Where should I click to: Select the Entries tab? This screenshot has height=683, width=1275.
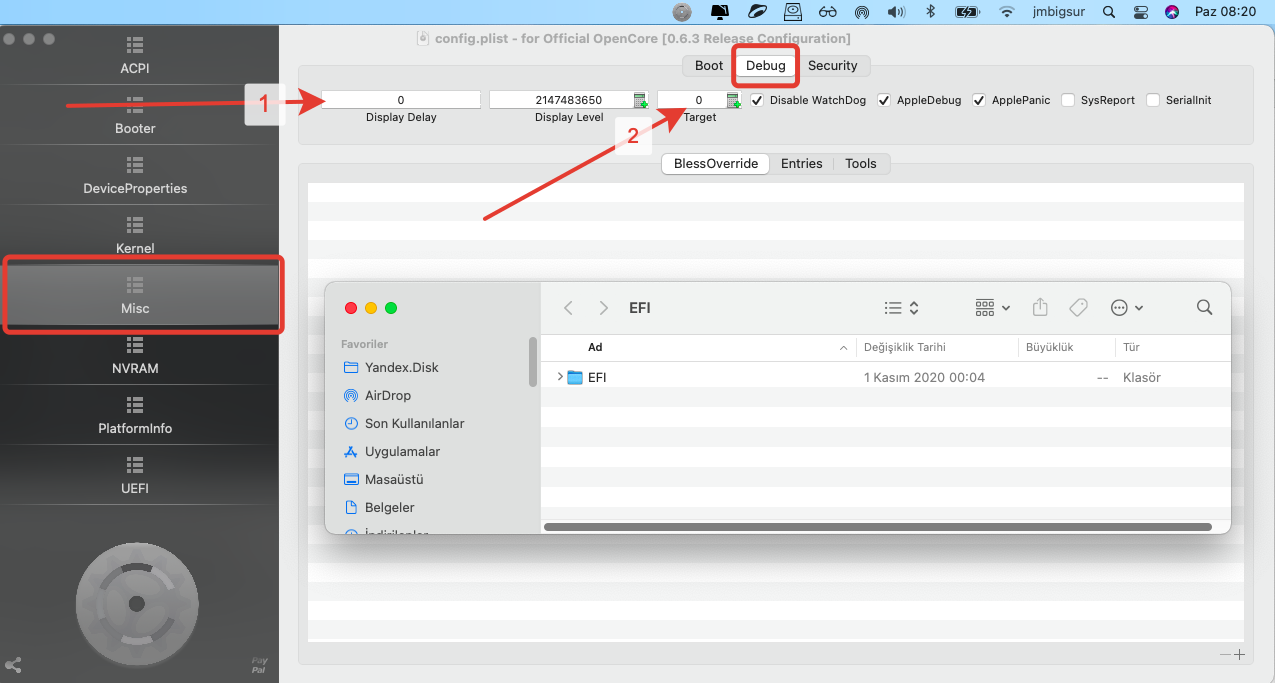802,163
